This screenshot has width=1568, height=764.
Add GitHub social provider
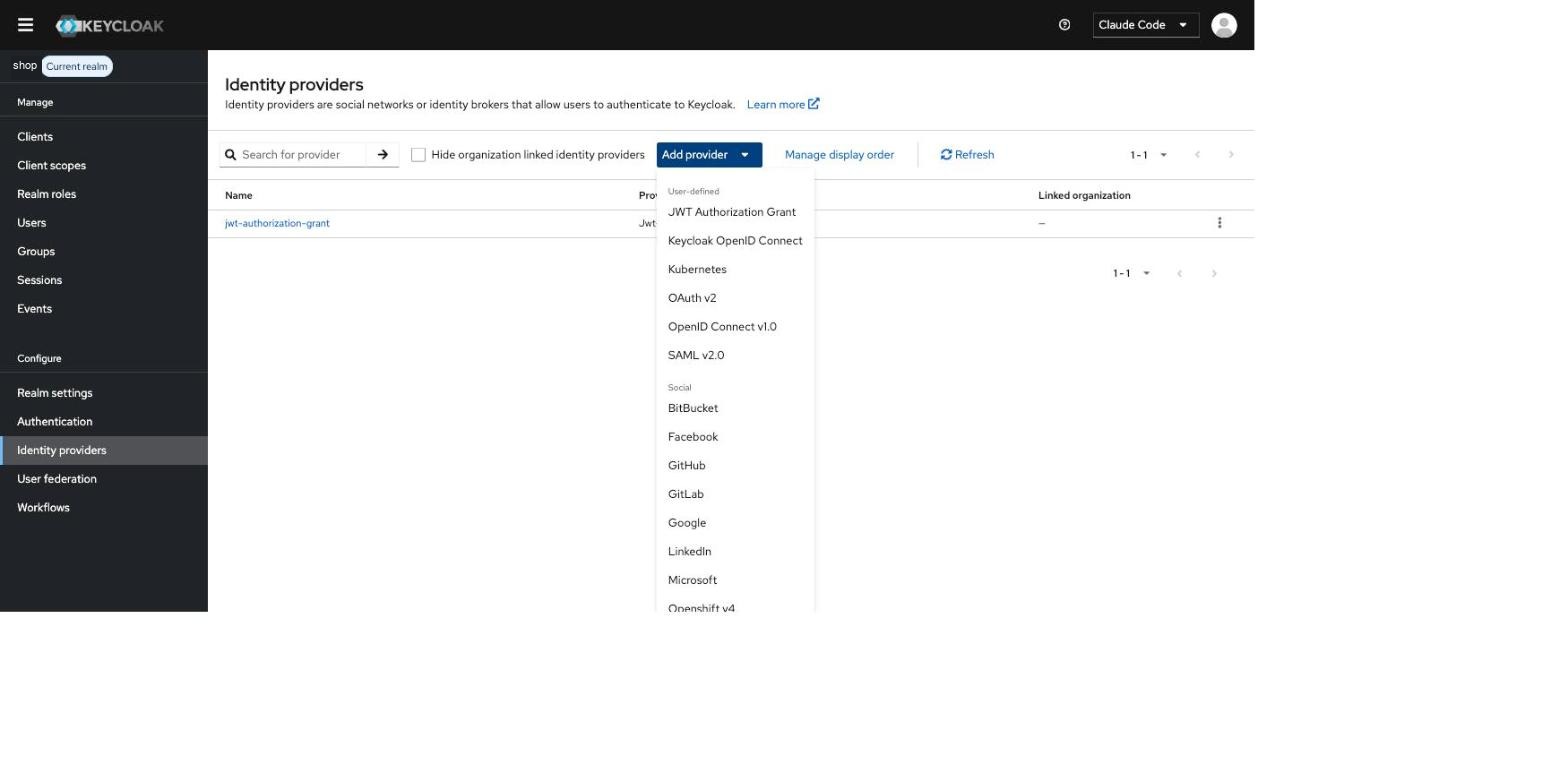pyautogui.click(x=735, y=466)
